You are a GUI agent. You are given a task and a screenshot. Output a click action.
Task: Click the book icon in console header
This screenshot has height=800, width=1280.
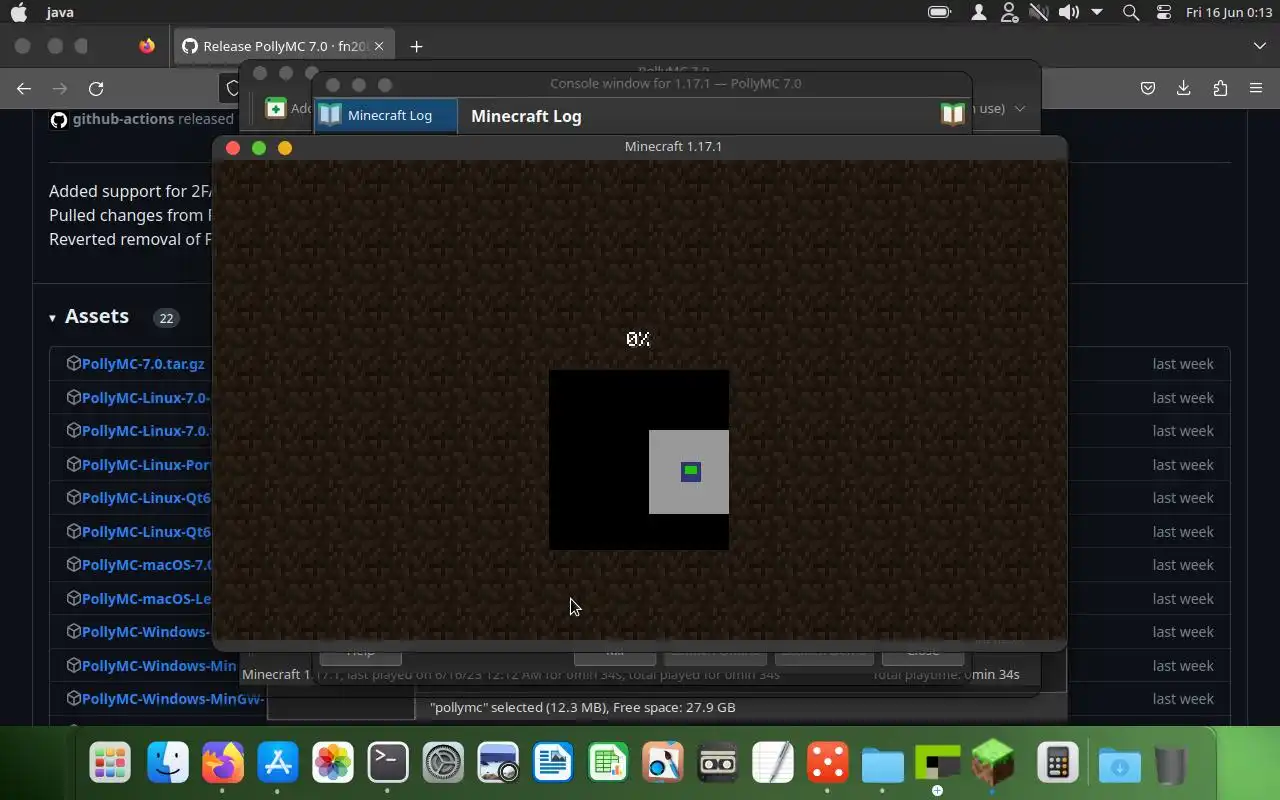(952, 114)
